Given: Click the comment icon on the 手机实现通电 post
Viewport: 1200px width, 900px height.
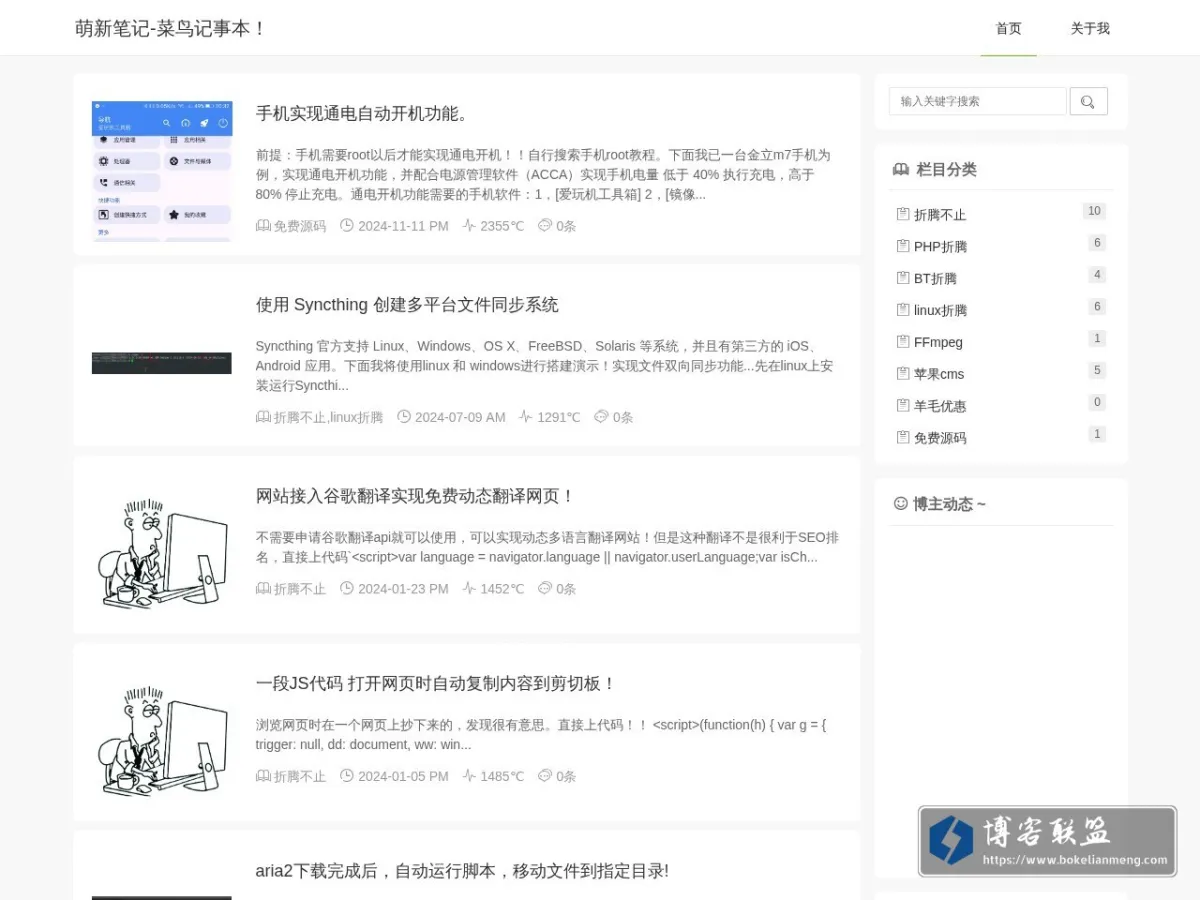Looking at the screenshot, I should coord(545,226).
